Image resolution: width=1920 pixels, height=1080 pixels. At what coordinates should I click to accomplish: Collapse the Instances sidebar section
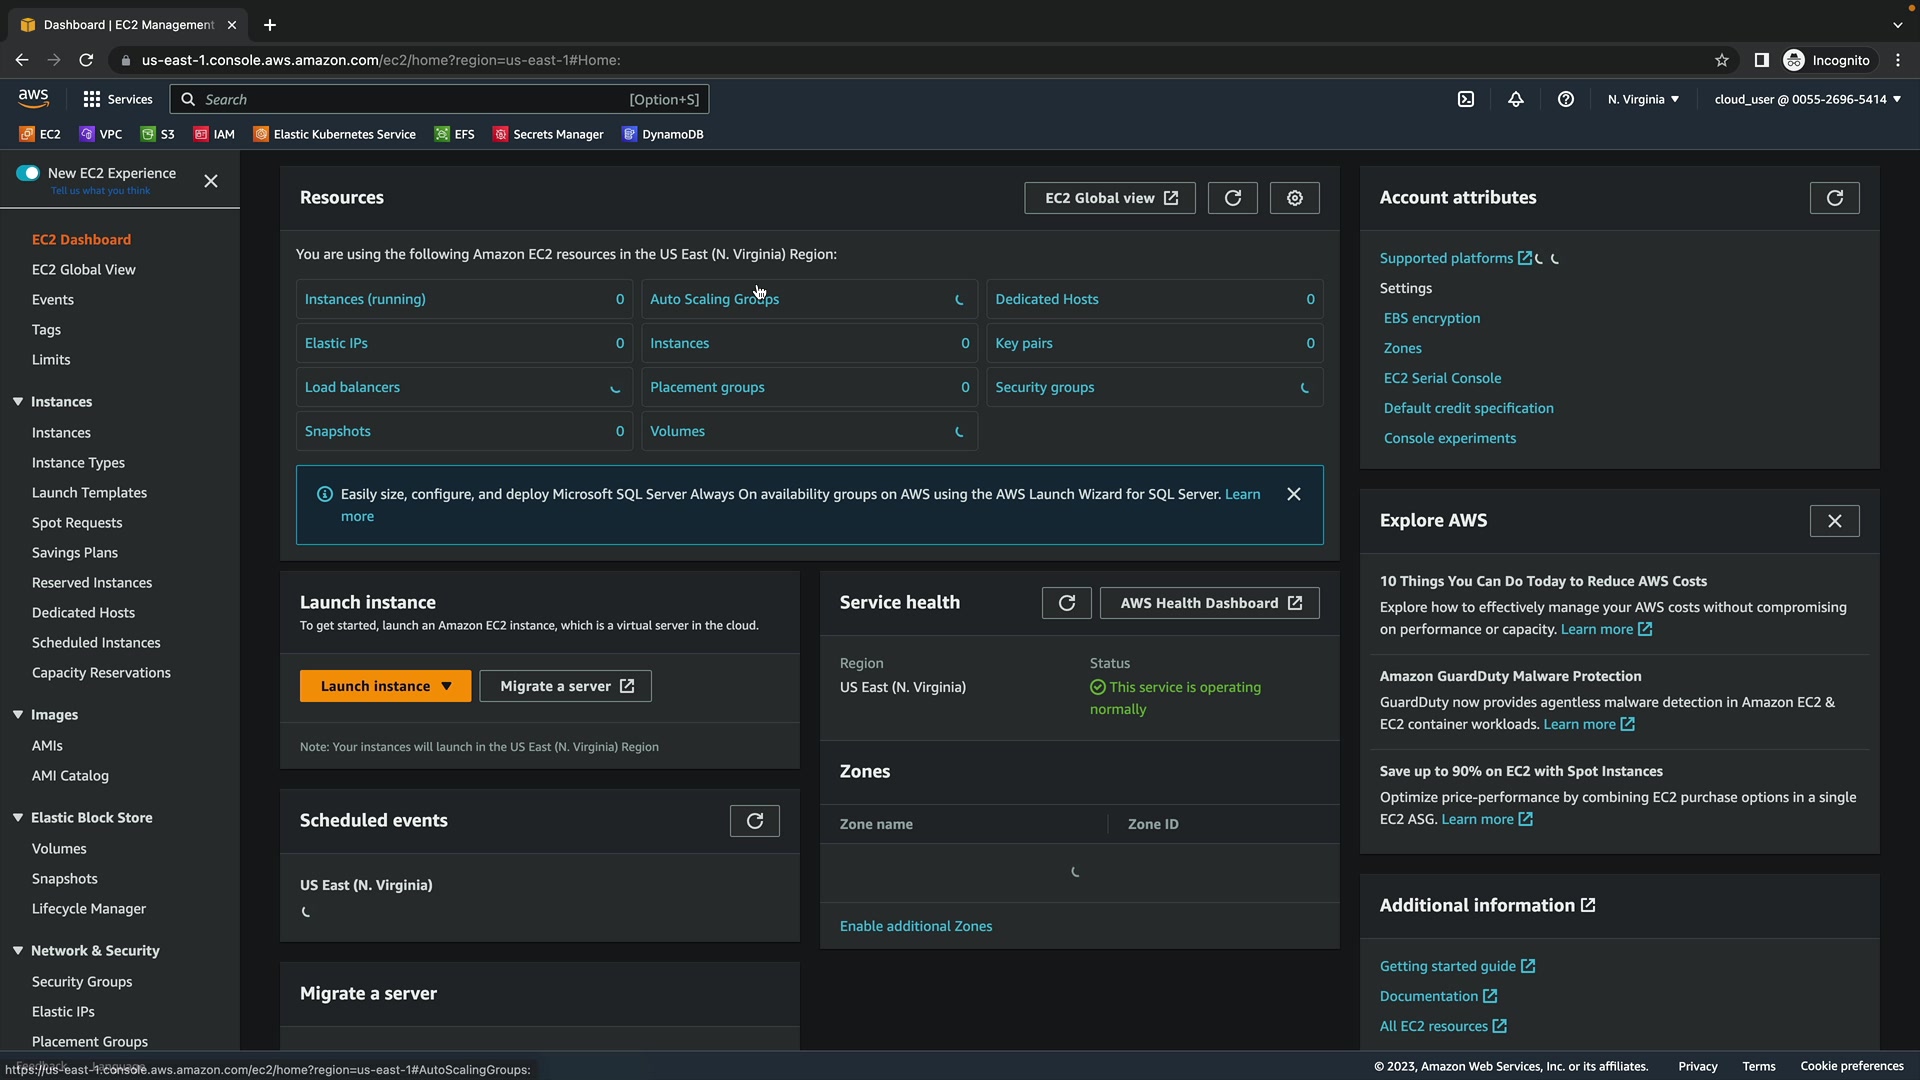point(18,401)
